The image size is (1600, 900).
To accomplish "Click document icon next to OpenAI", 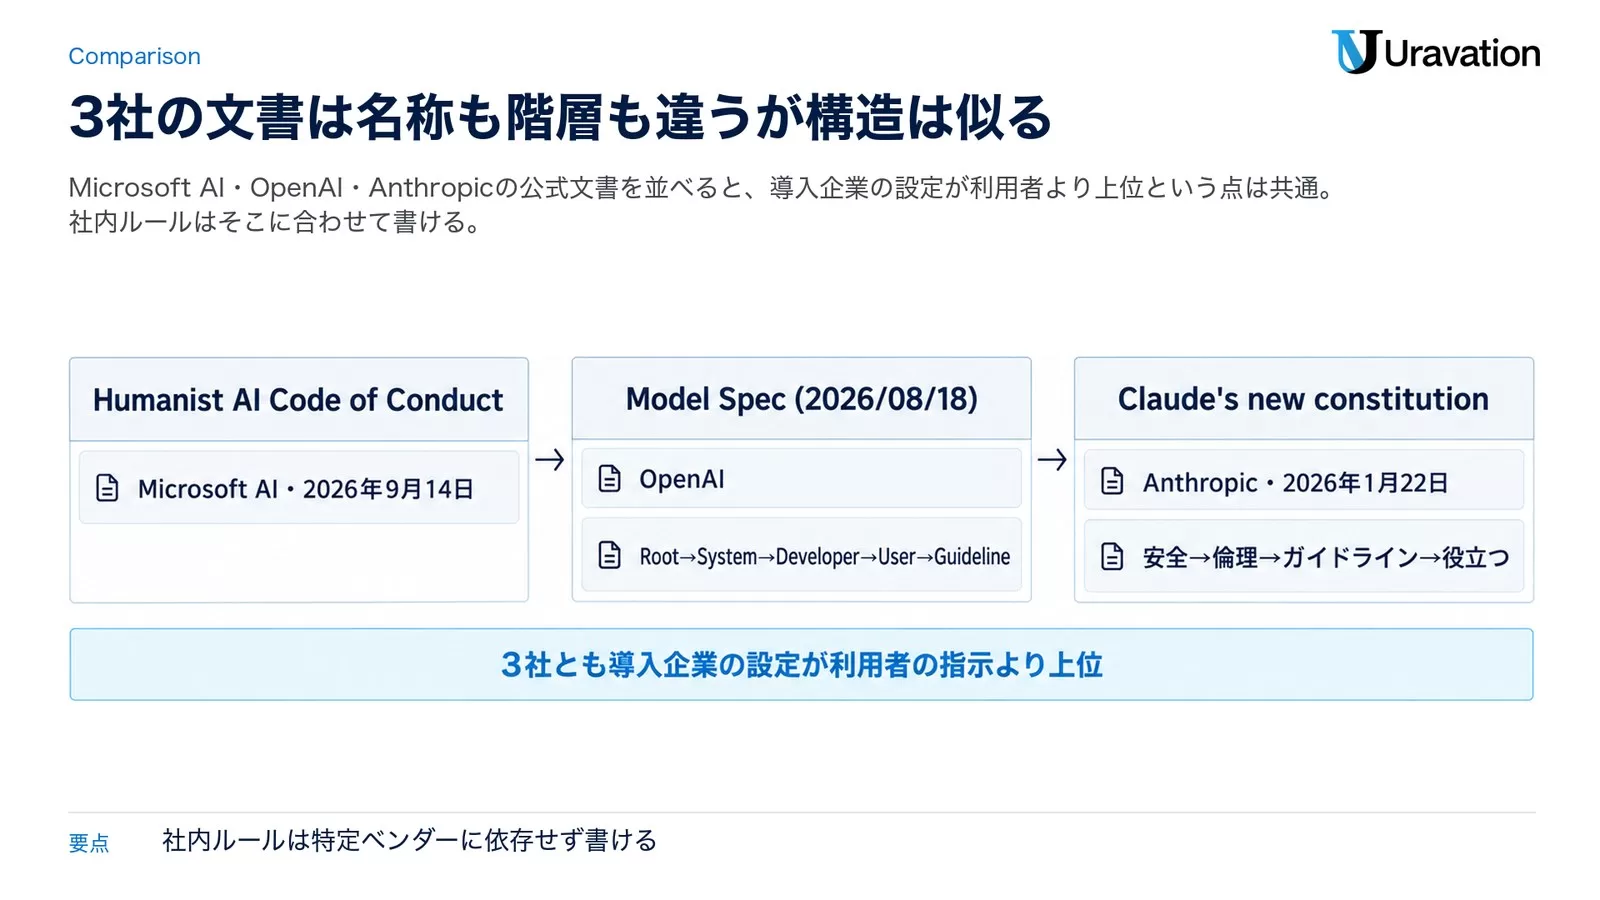I will (x=609, y=479).
